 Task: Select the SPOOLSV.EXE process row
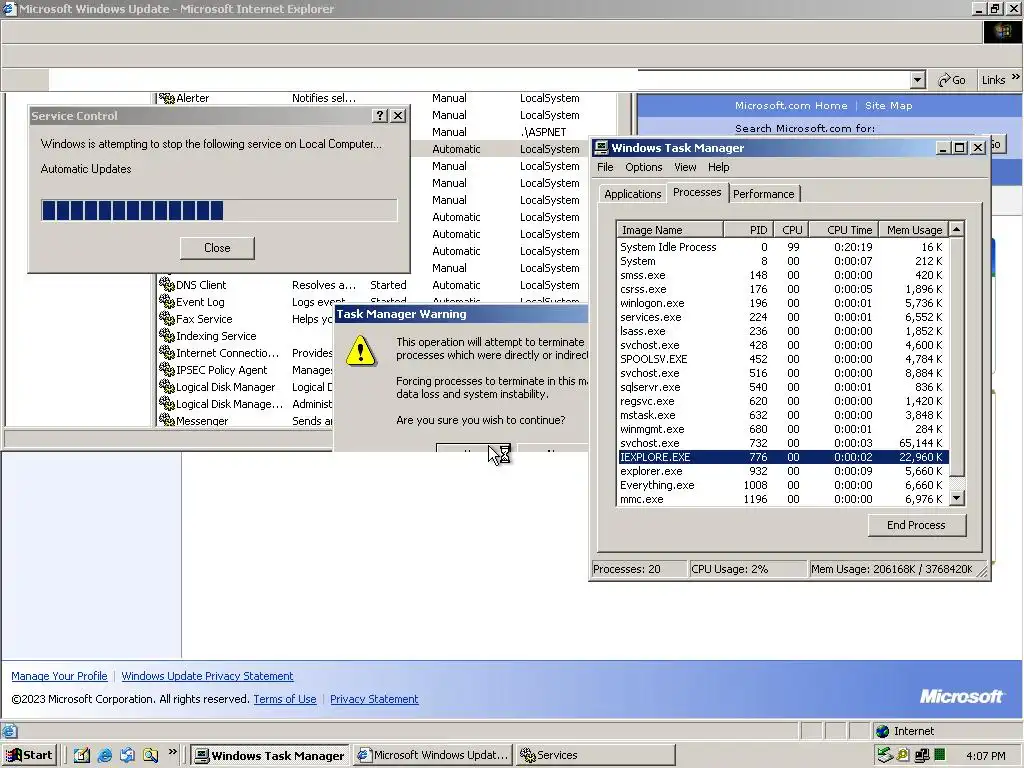pos(783,359)
